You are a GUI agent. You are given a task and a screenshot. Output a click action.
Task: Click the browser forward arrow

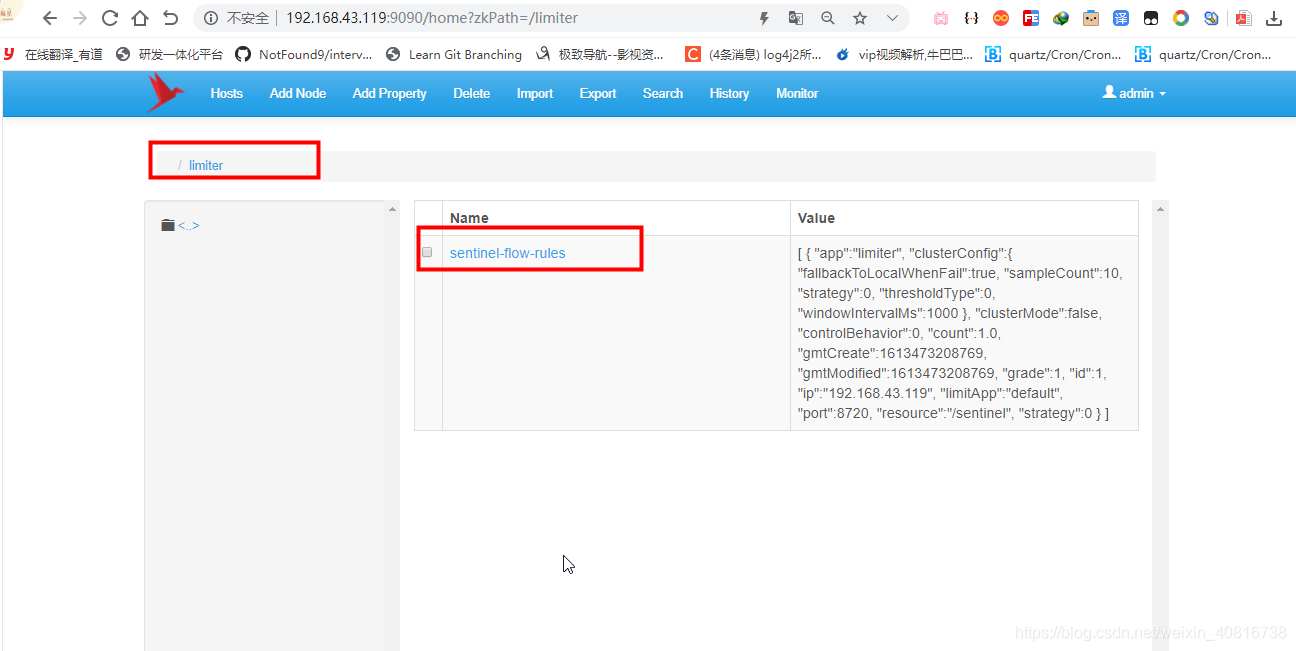(80, 18)
